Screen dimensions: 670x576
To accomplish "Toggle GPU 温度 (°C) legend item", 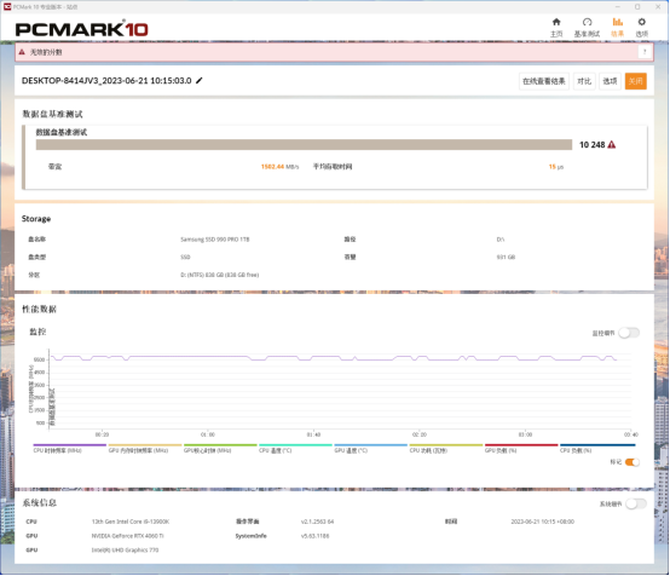I will tap(370, 448).
